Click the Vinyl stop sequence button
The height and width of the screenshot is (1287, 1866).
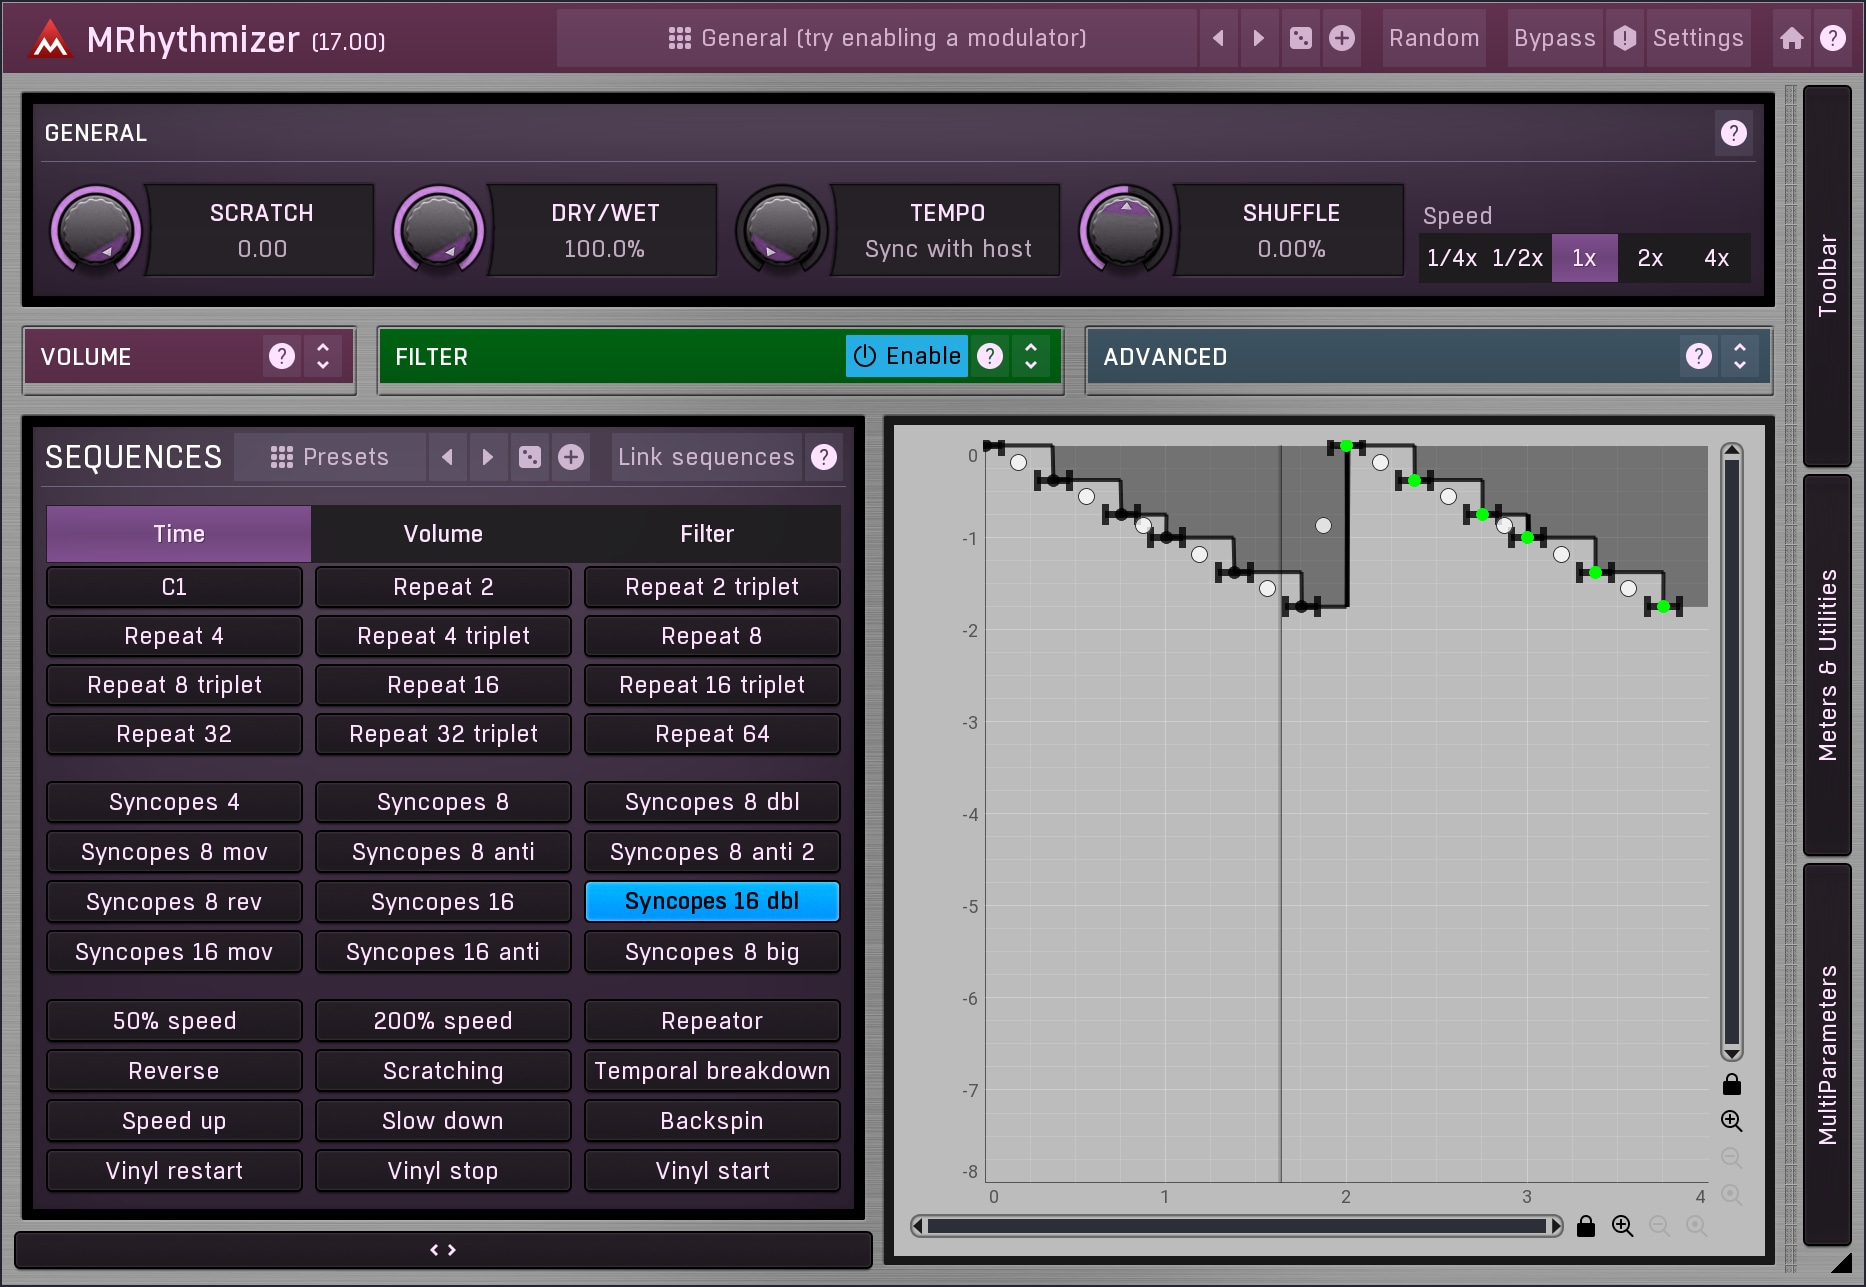[x=443, y=1171]
